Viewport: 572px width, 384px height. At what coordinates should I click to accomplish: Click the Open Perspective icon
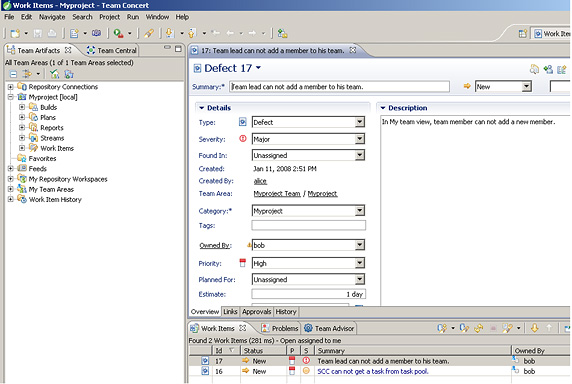tap(523, 34)
